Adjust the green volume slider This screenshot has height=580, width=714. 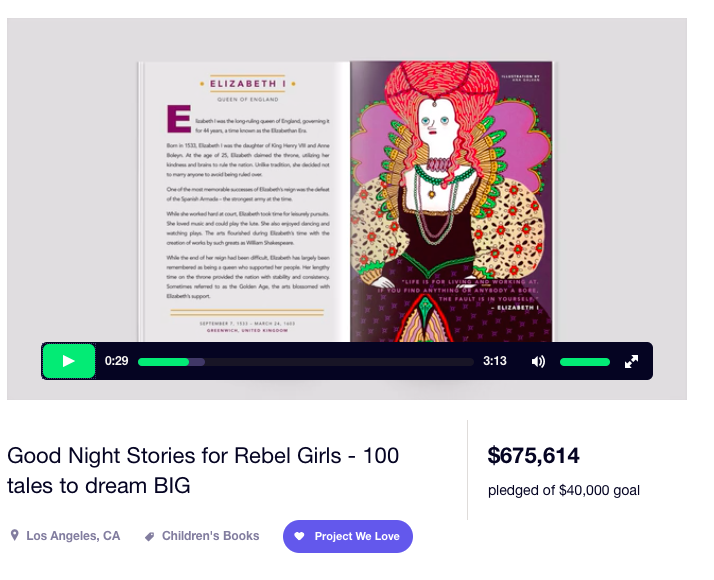tap(585, 362)
